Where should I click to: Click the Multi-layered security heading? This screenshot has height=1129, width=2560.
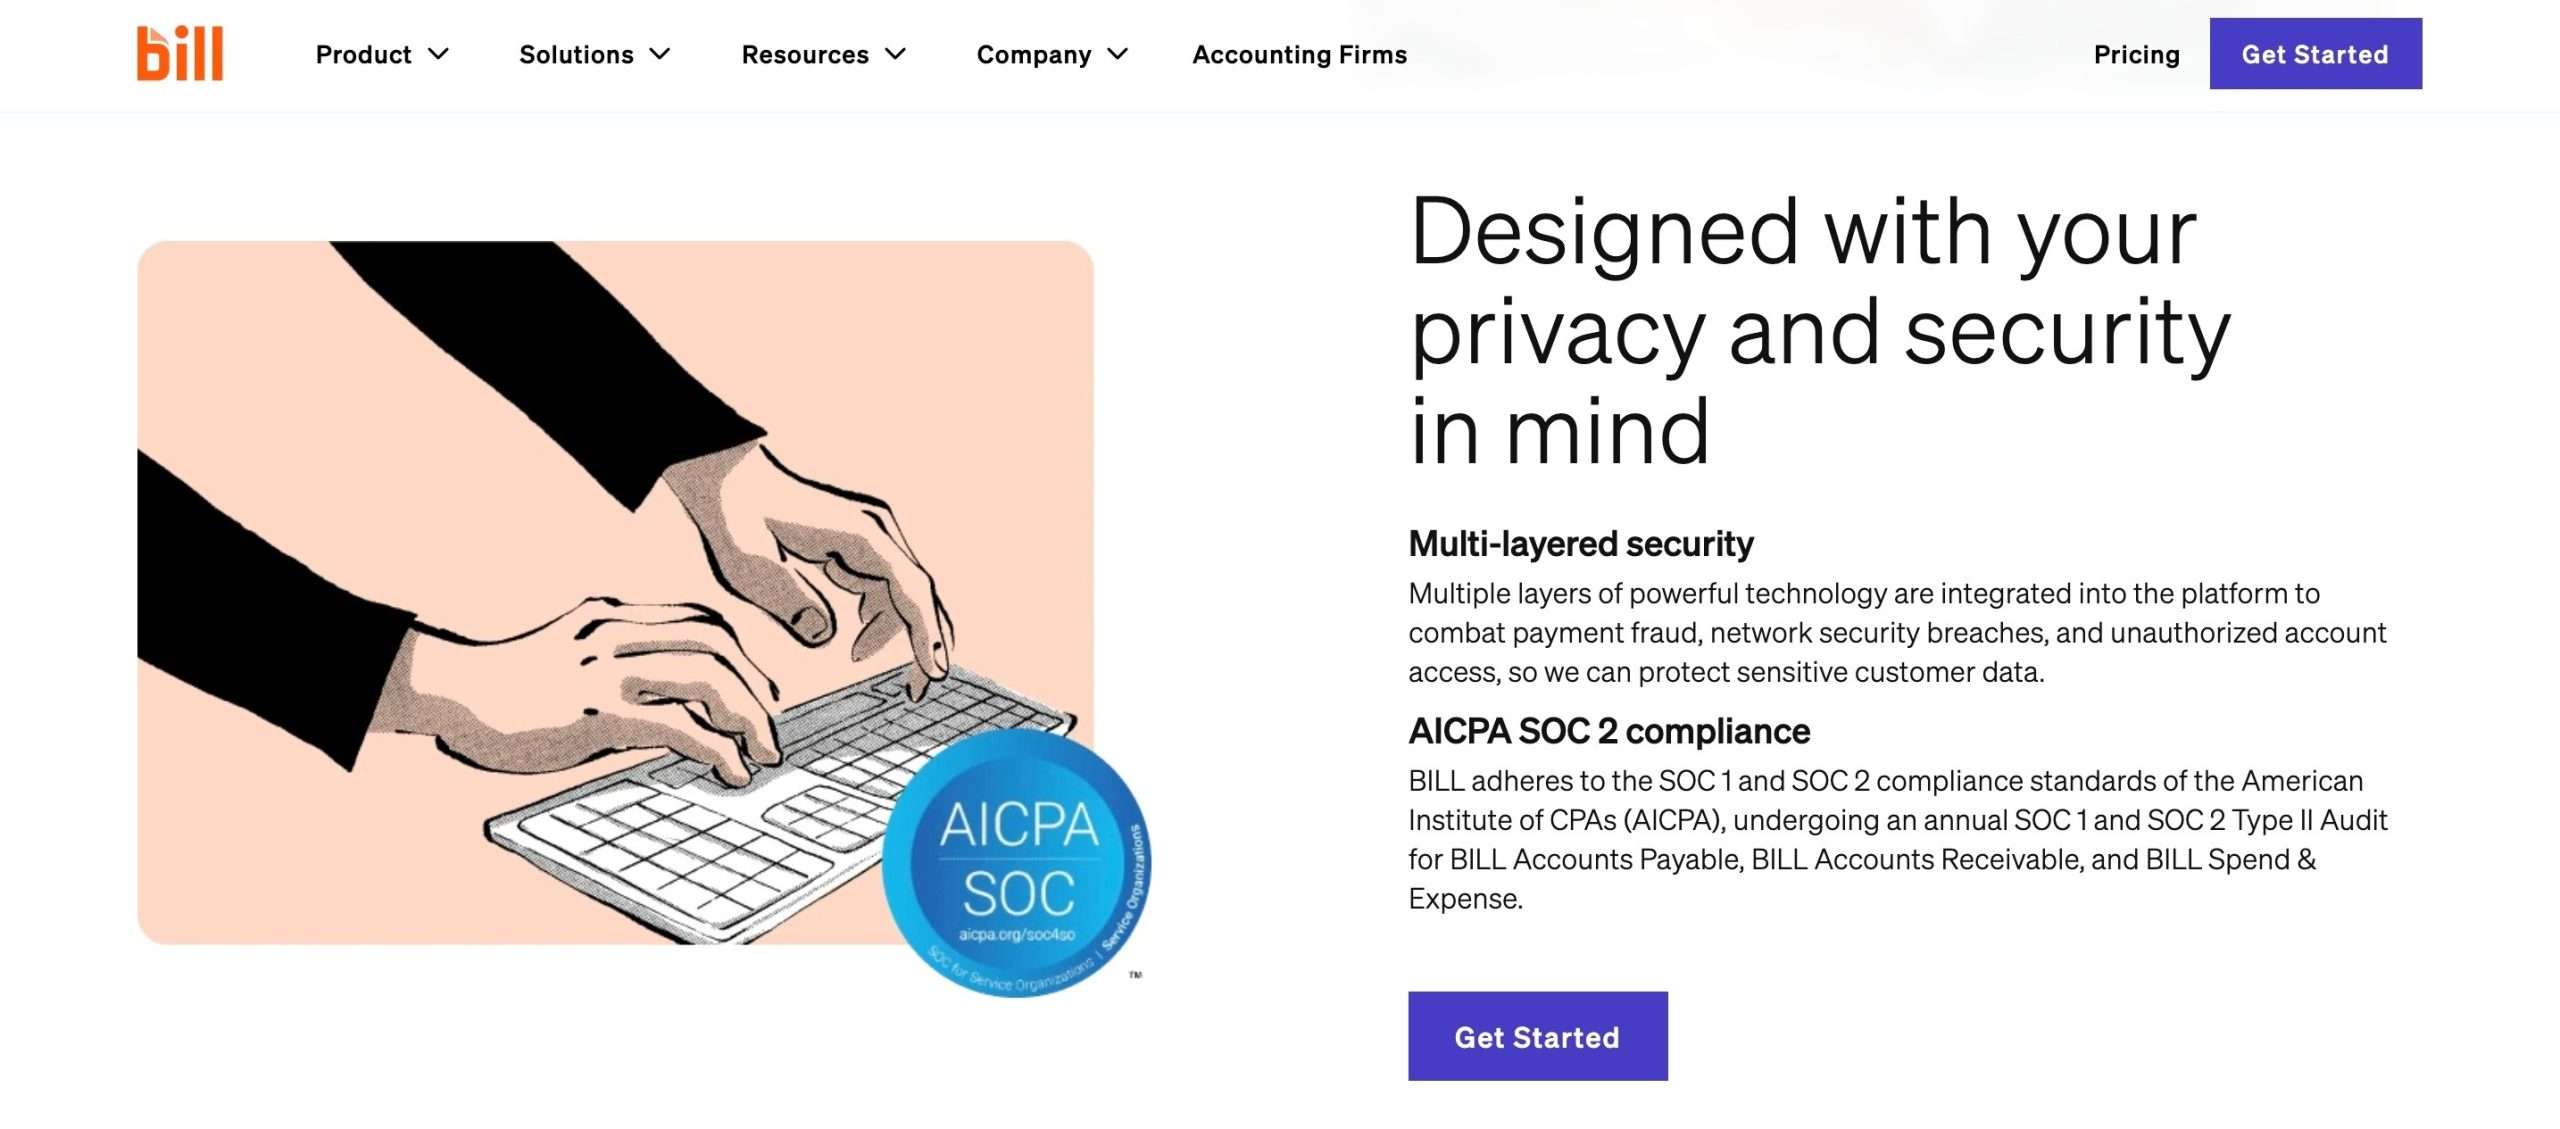click(x=1580, y=543)
